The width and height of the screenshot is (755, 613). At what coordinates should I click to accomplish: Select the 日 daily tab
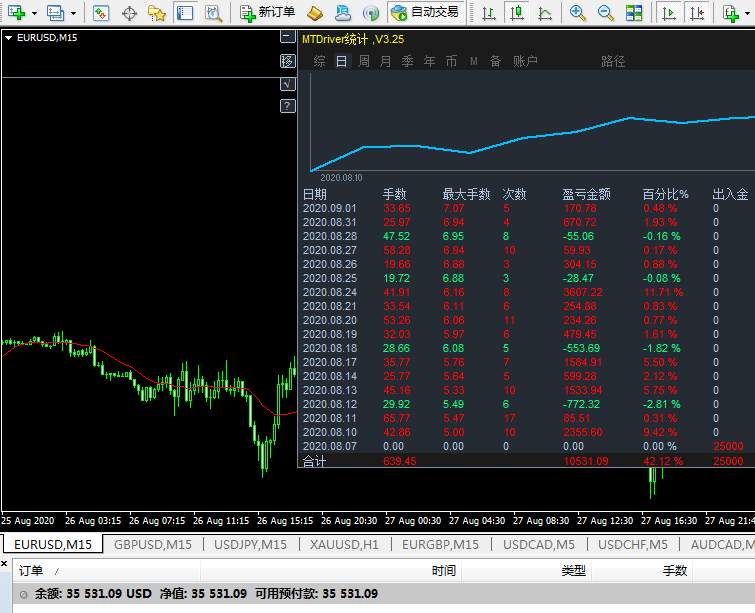341,61
